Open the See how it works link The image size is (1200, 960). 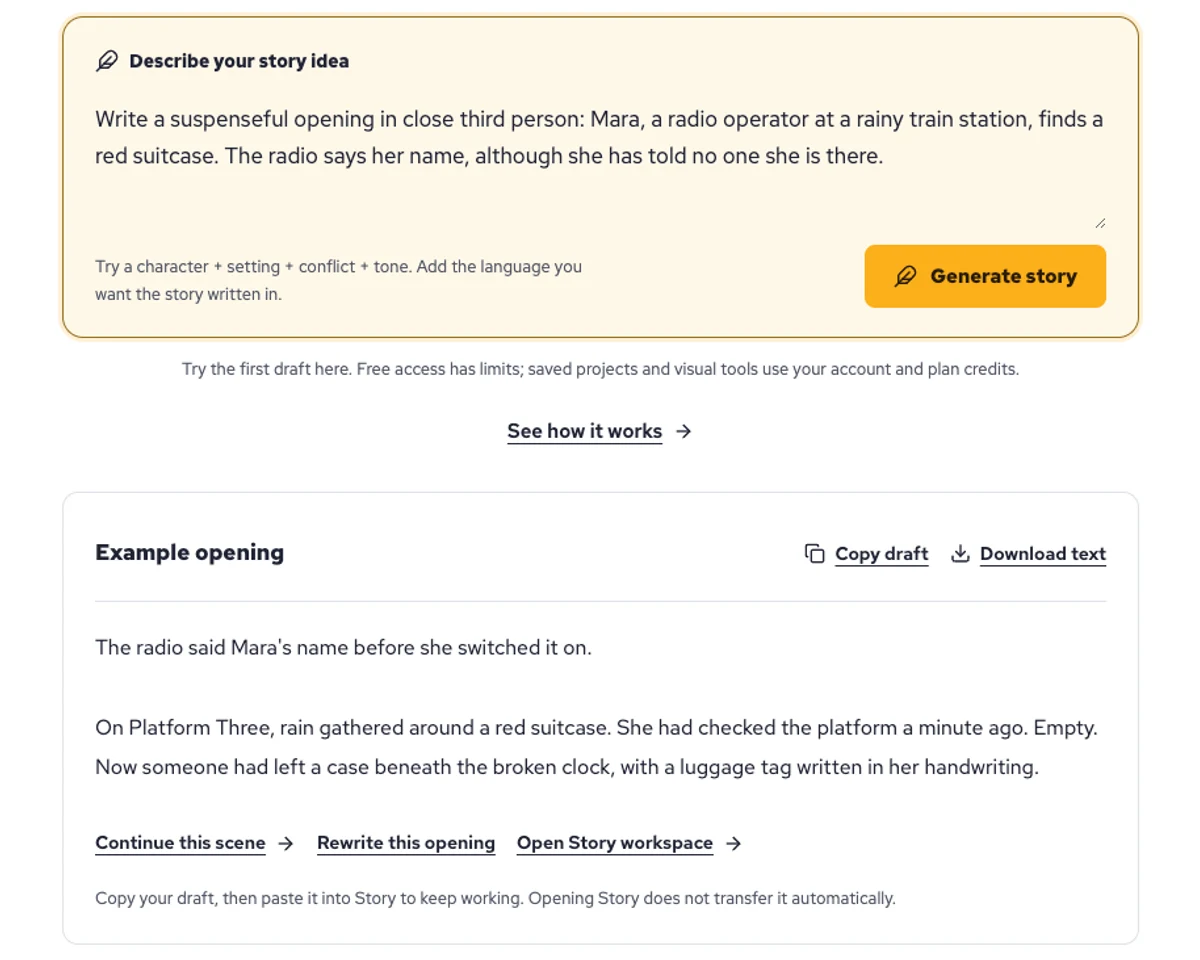[584, 431]
